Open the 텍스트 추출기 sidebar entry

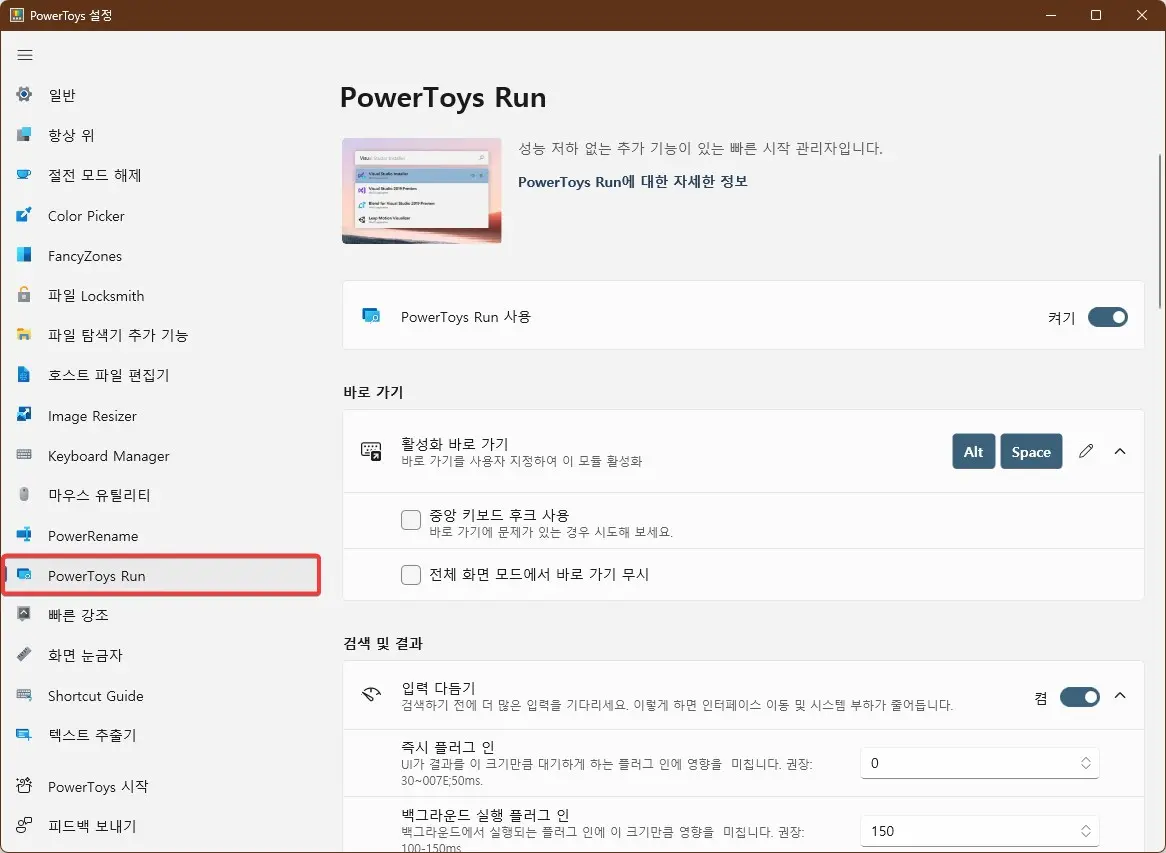[x=161, y=735]
